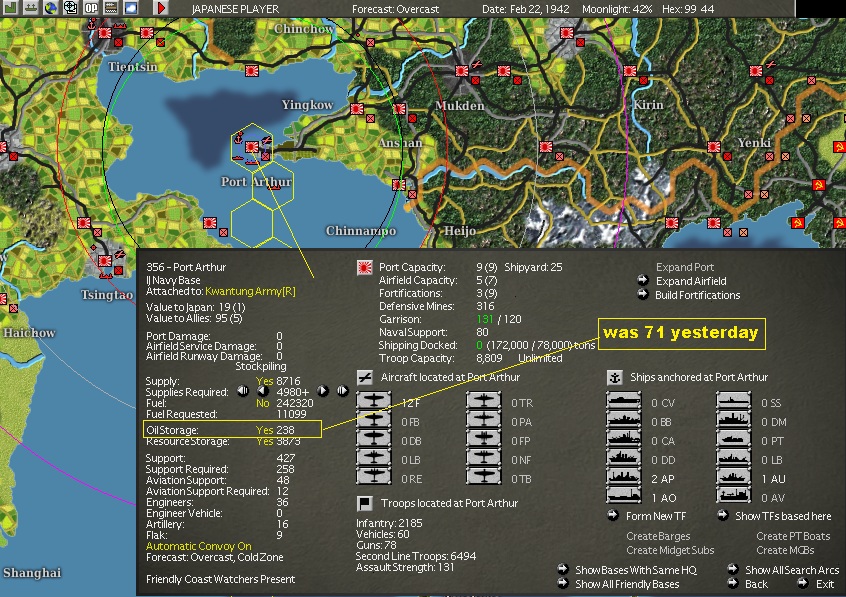The height and width of the screenshot is (597, 846).
Task: Open the globe strategic map icon
Action: pyautogui.click(x=51, y=8)
